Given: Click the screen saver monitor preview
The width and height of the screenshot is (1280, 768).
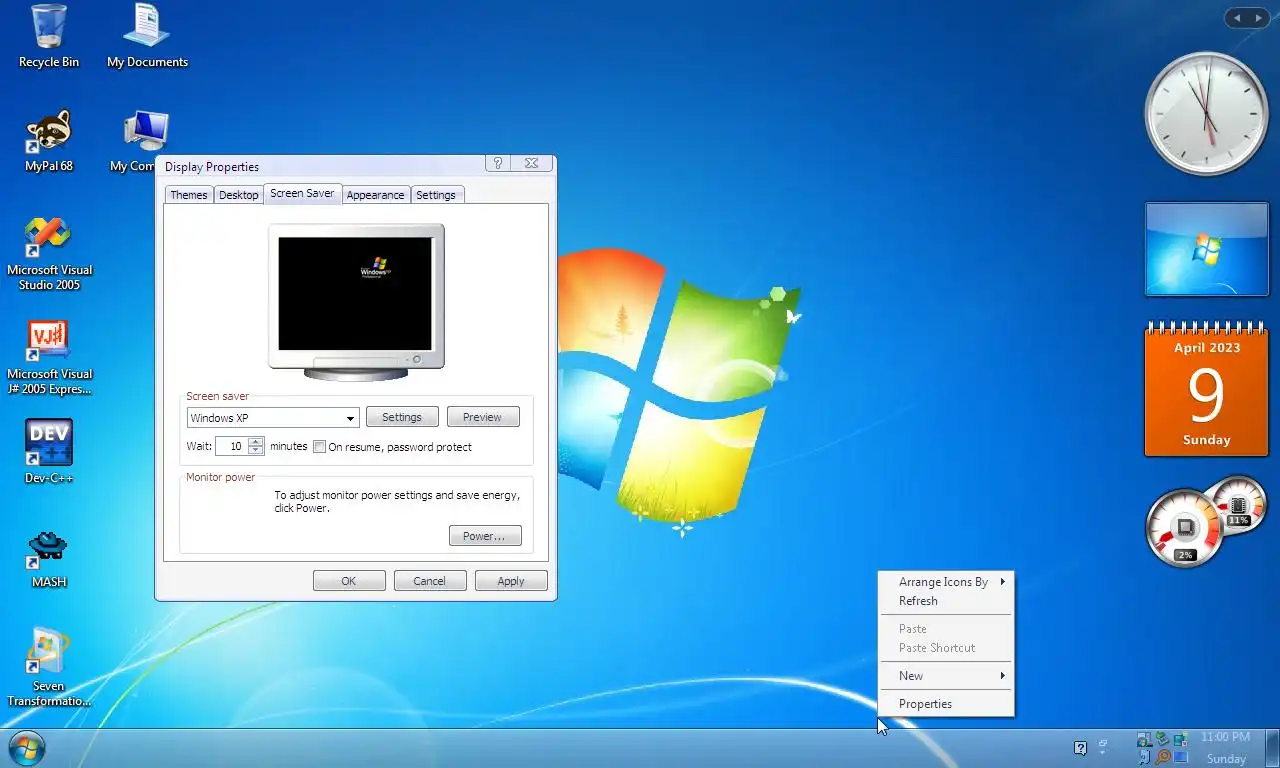Looking at the screenshot, I should (x=356, y=300).
